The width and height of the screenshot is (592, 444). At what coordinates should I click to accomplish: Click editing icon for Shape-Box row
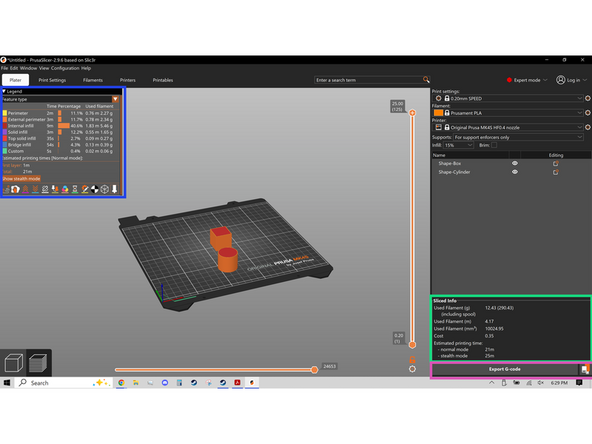point(555,163)
